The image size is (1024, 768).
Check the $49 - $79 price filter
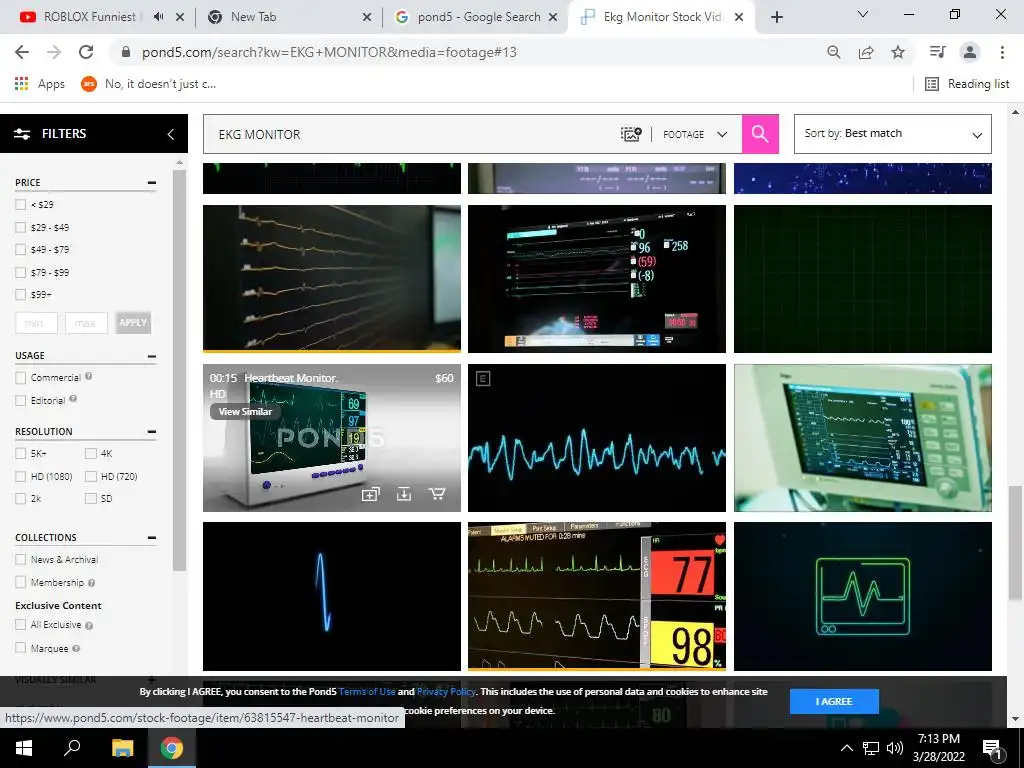[20, 249]
